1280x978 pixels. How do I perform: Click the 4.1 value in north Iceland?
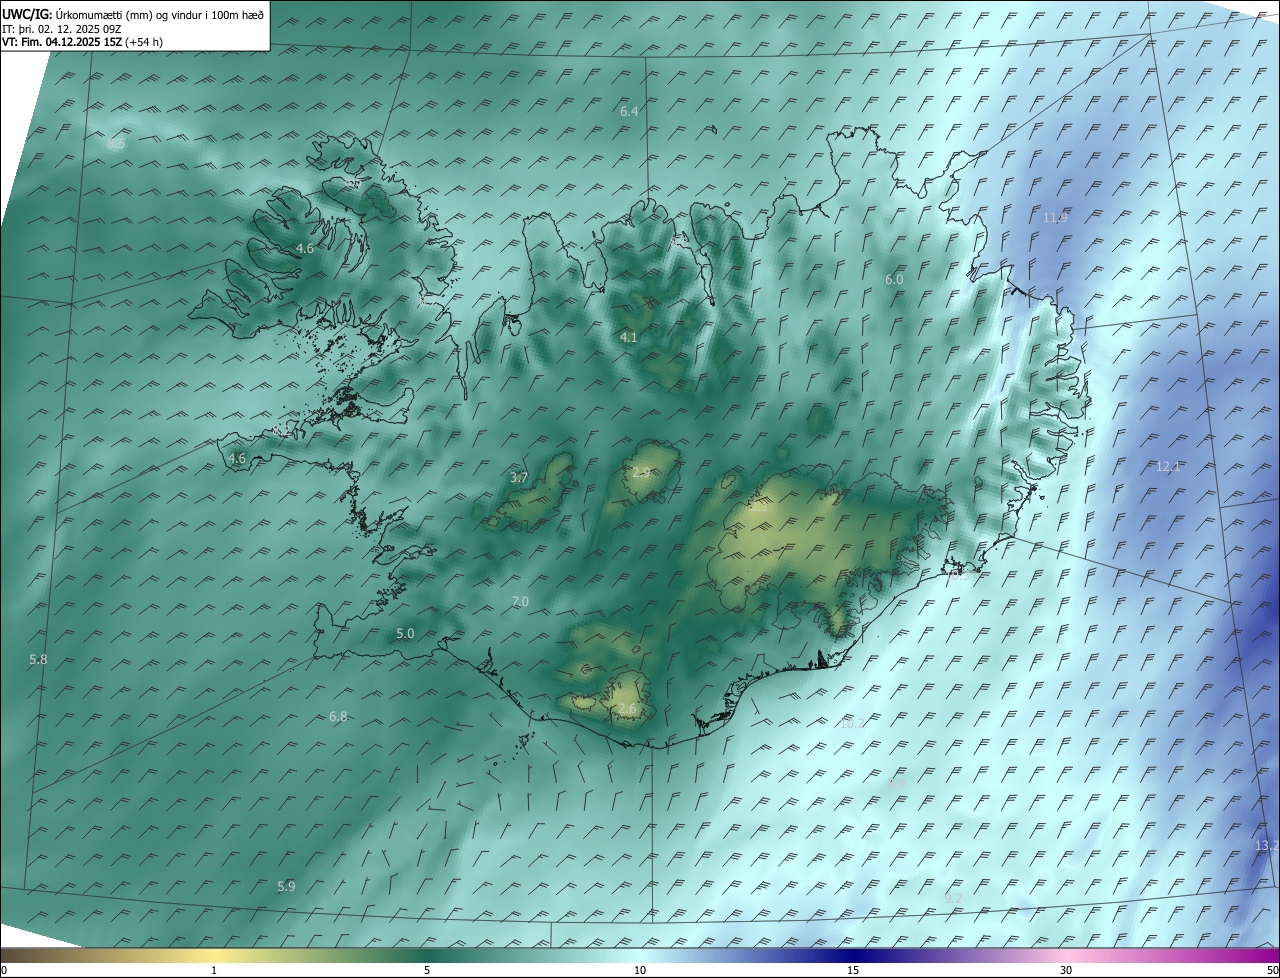628,338
